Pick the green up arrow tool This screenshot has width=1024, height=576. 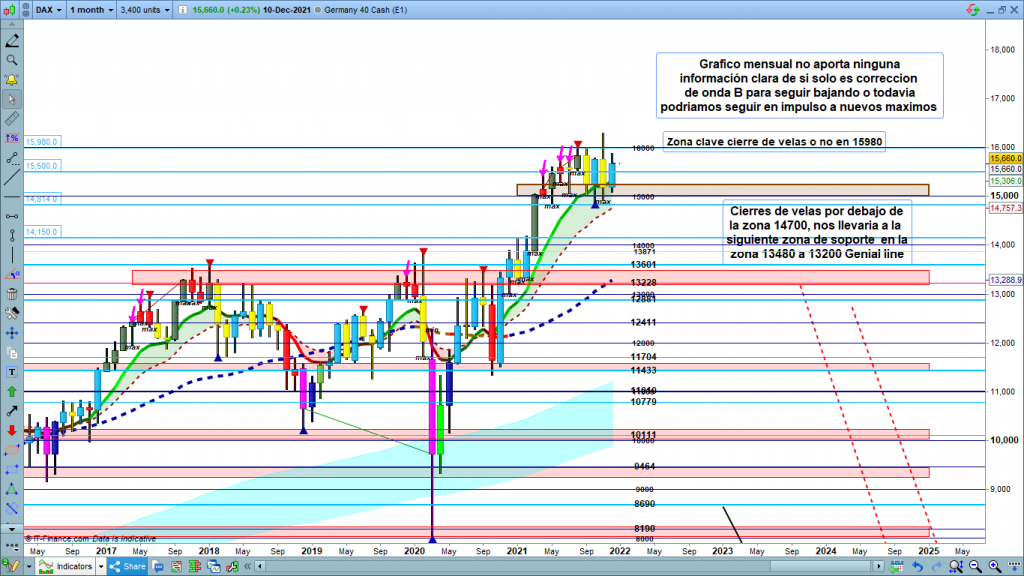(x=12, y=391)
